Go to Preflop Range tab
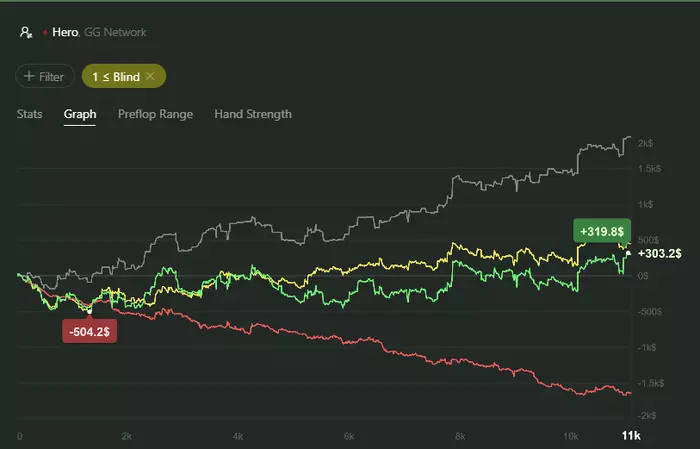This screenshot has width=700, height=449. [x=155, y=114]
